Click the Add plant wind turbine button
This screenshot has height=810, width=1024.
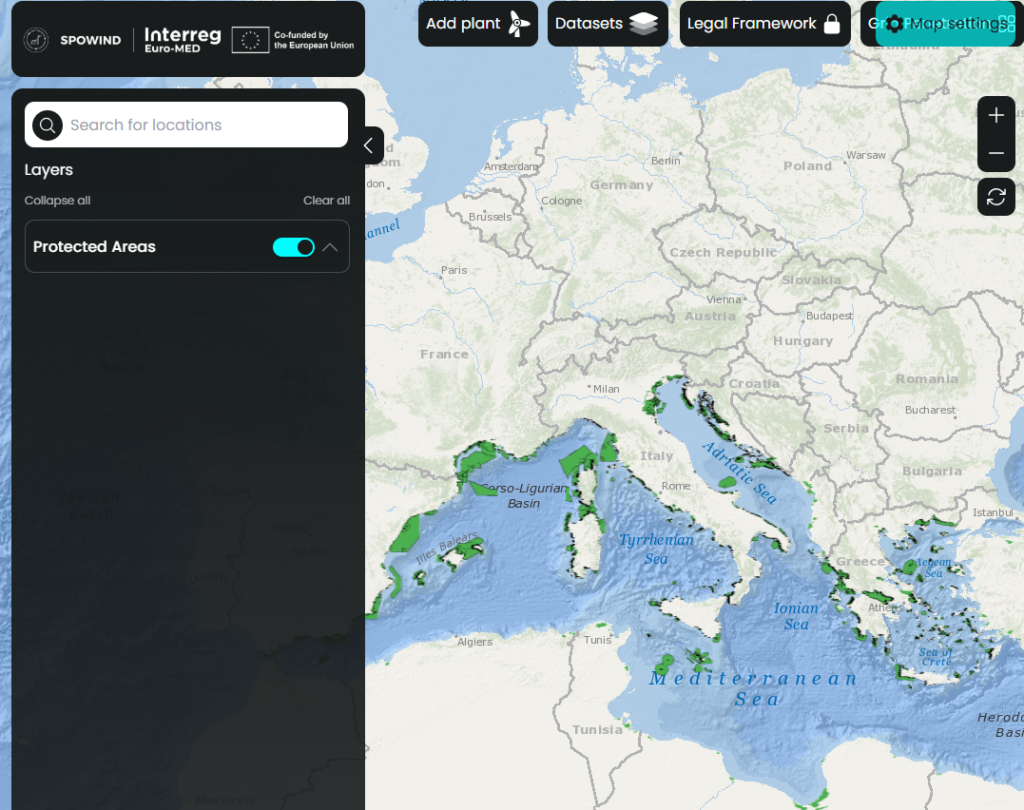(477, 24)
